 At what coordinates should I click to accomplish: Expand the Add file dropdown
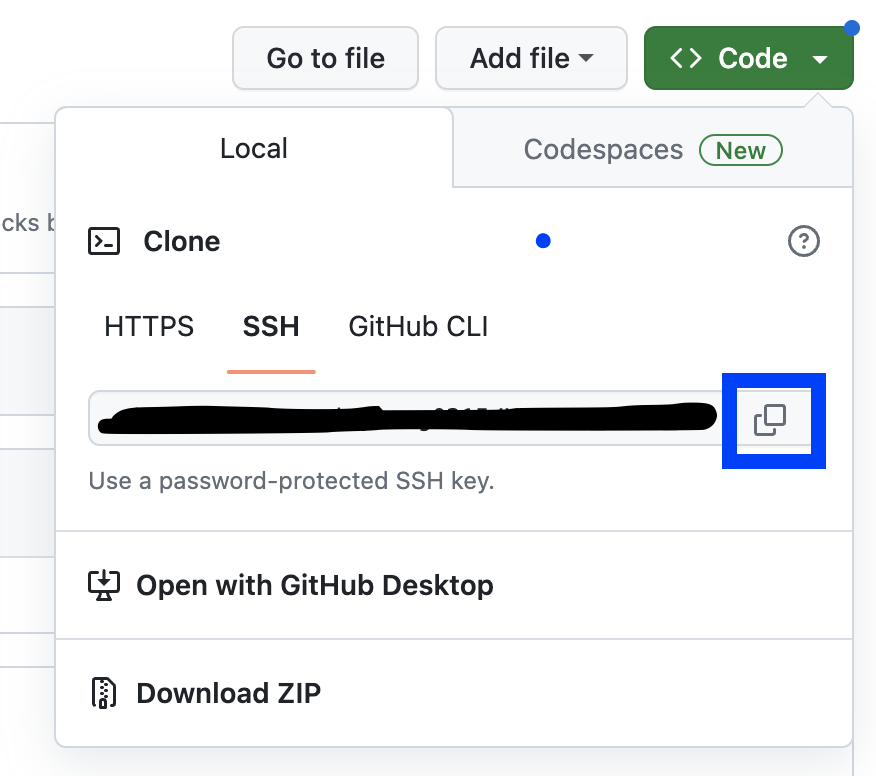531,58
